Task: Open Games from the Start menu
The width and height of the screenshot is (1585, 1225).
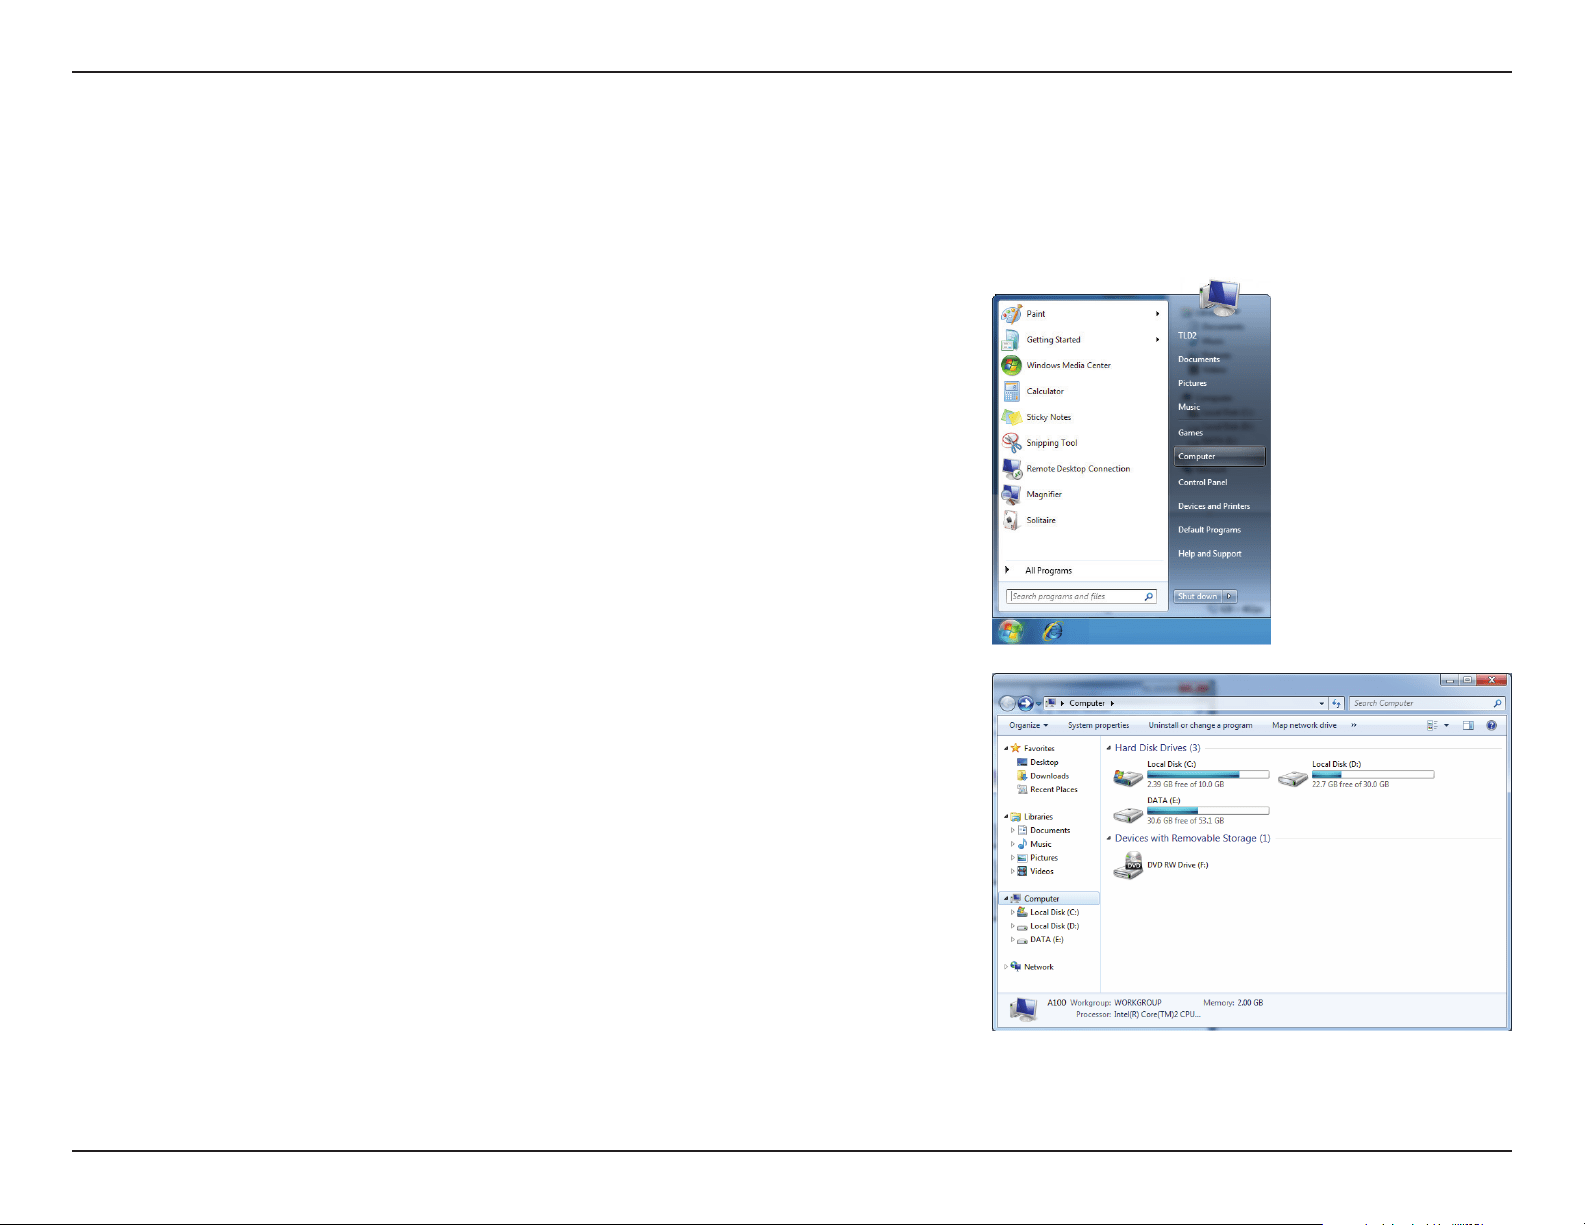Action: tap(1190, 433)
